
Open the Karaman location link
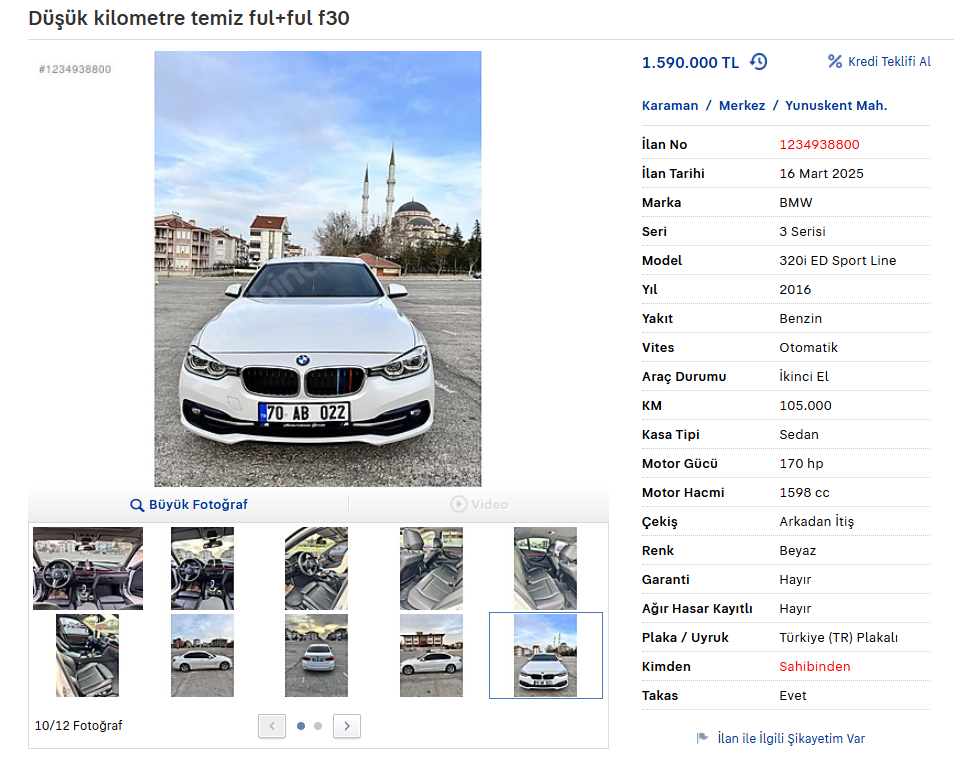tap(670, 106)
